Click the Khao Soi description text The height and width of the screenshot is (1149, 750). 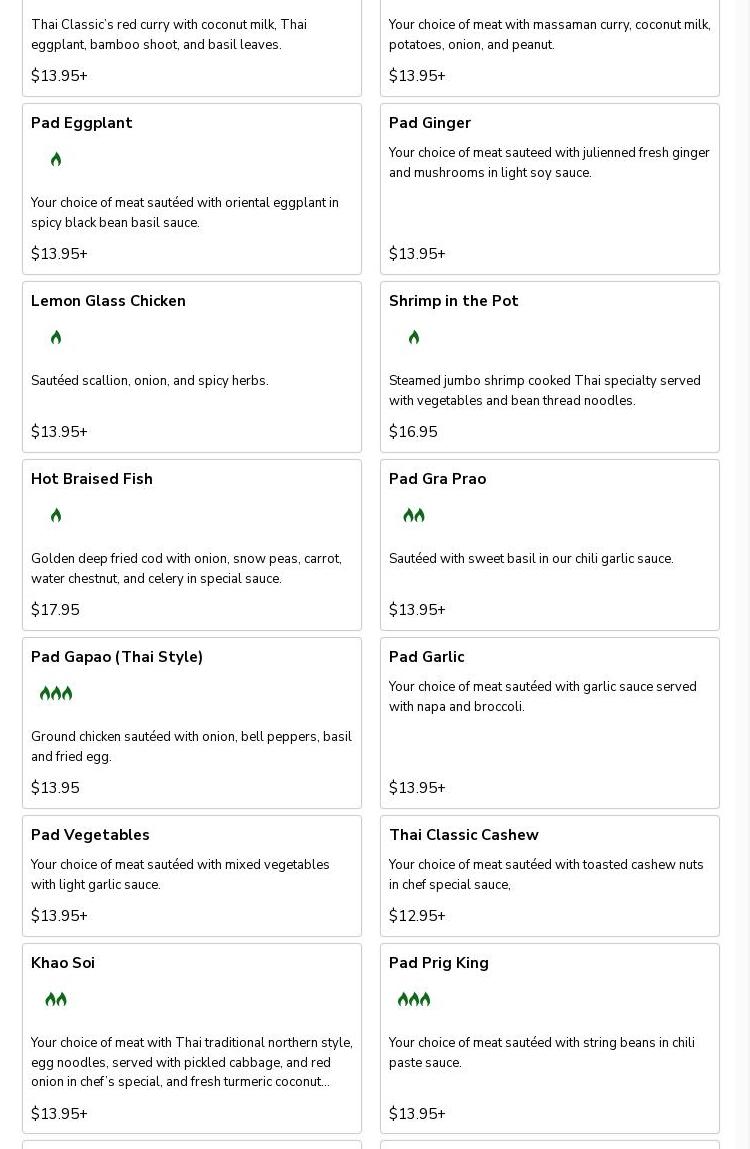pyautogui.click(x=191, y=1062)
